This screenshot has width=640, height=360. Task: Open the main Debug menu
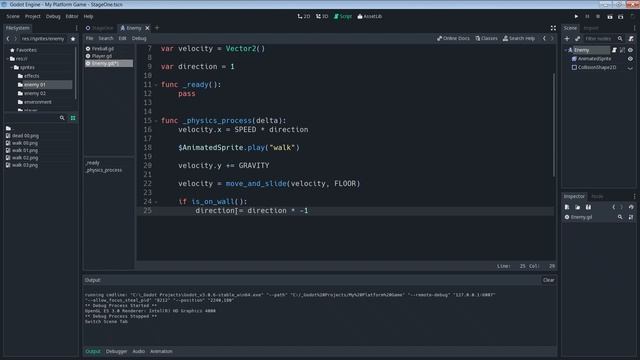pos(53,16)
